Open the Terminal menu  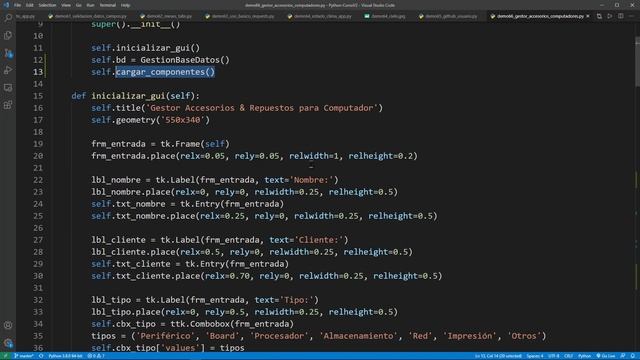[108, 5]
